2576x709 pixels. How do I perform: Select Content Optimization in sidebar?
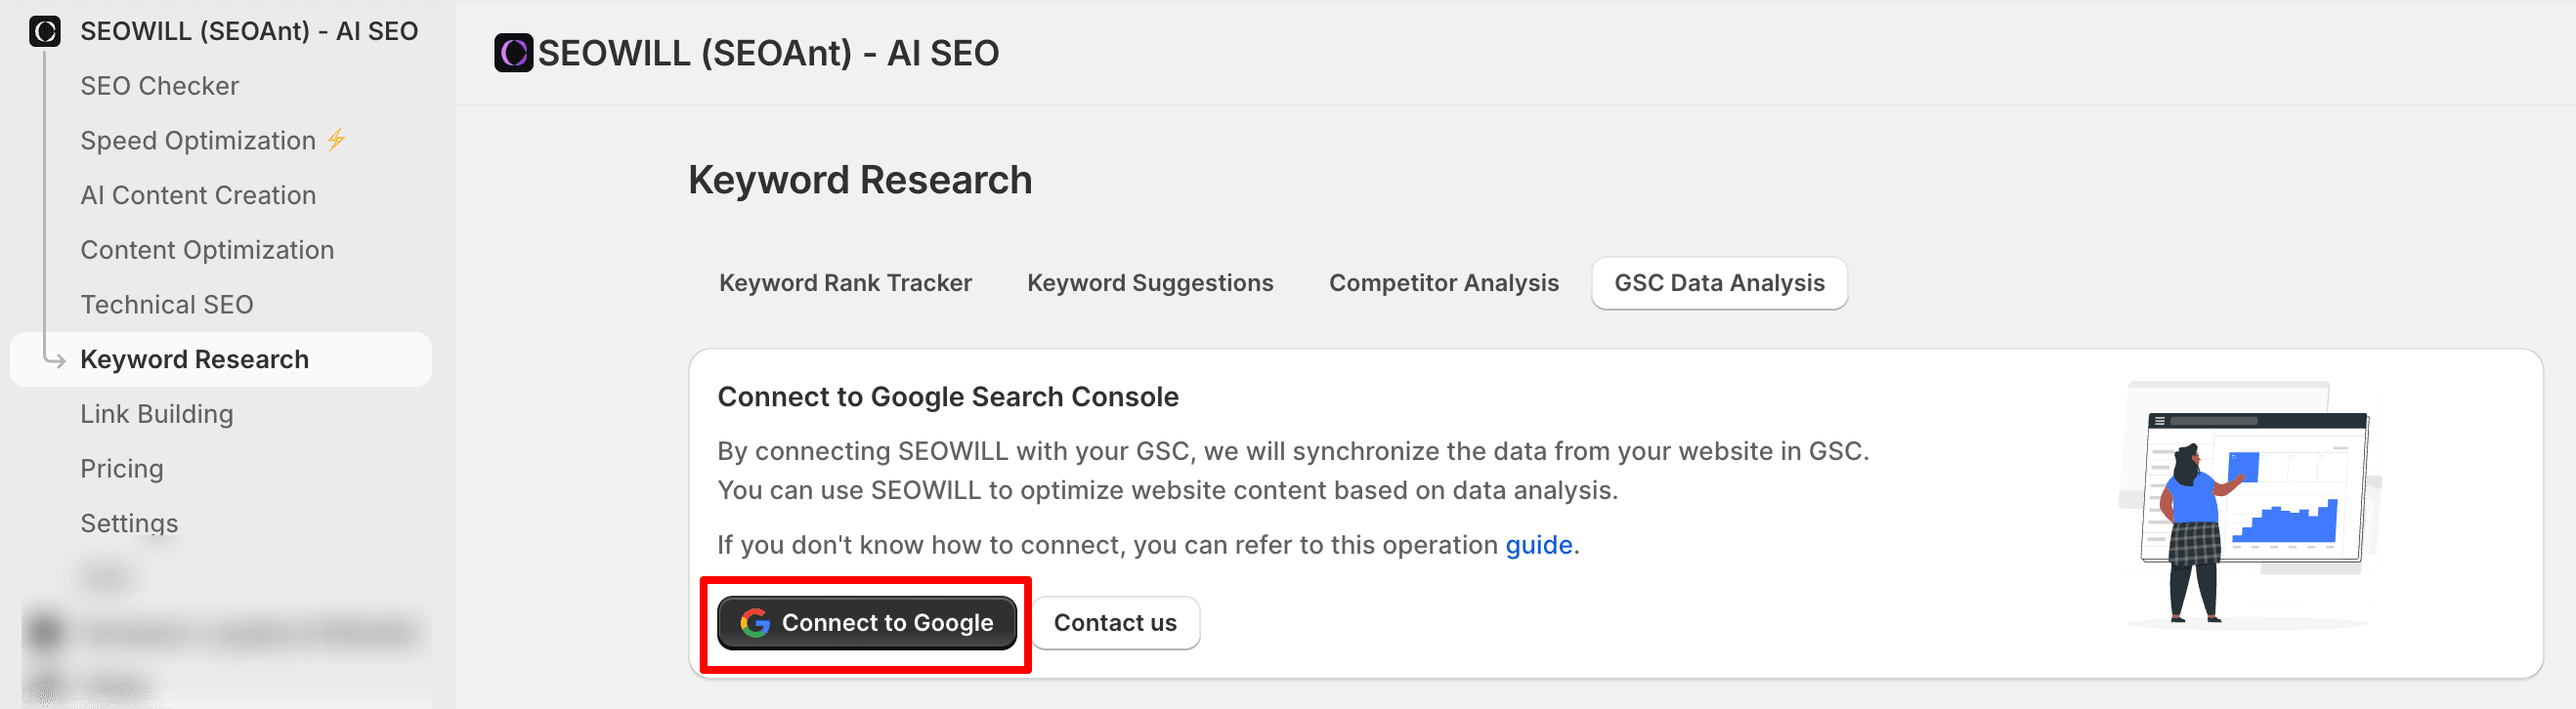[207, 250]
